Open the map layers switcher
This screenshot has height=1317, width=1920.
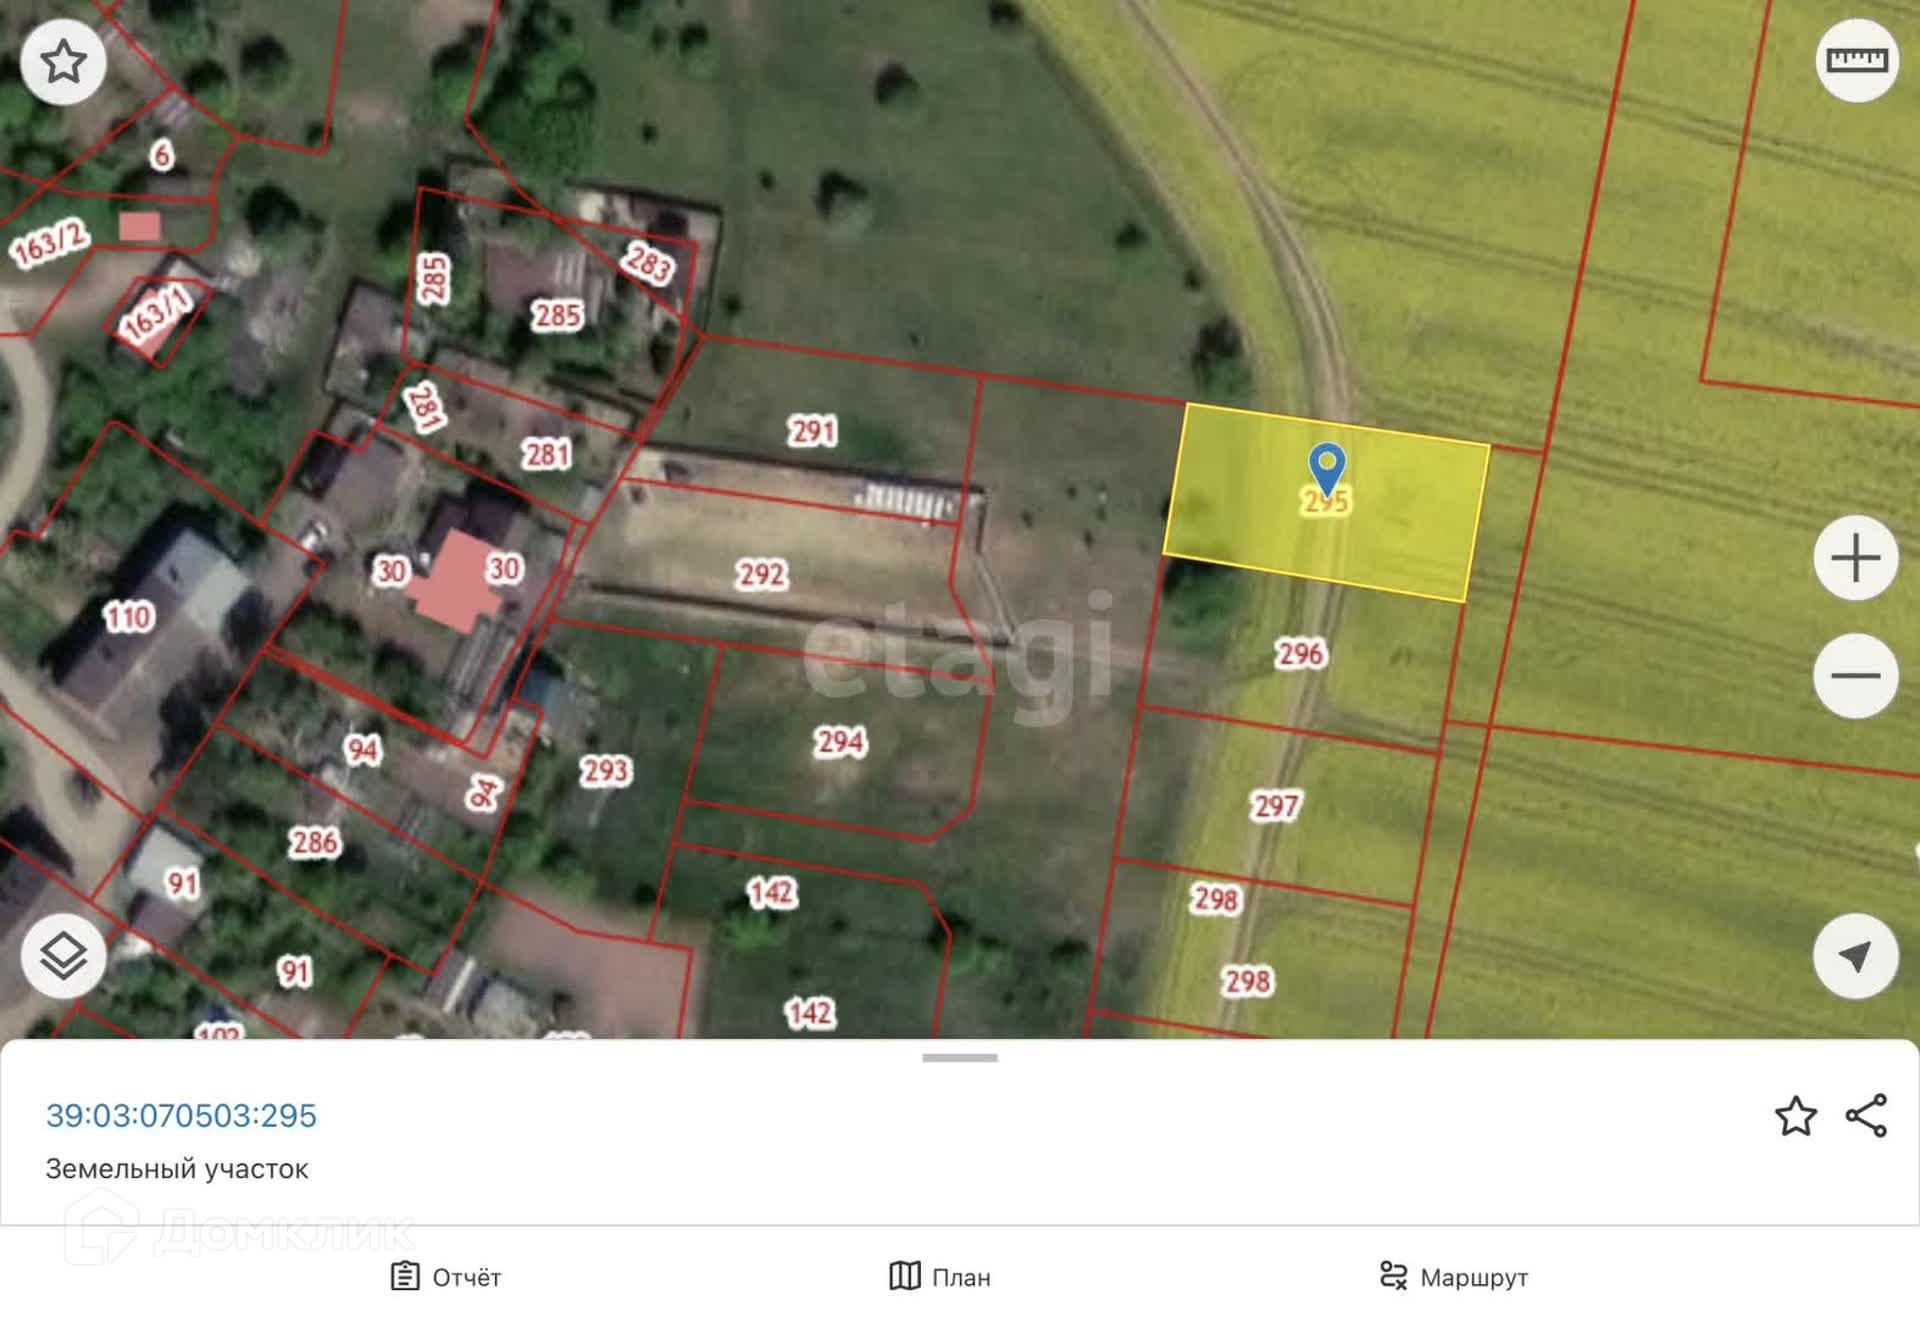pyautogui.click(x=63, y=955)
